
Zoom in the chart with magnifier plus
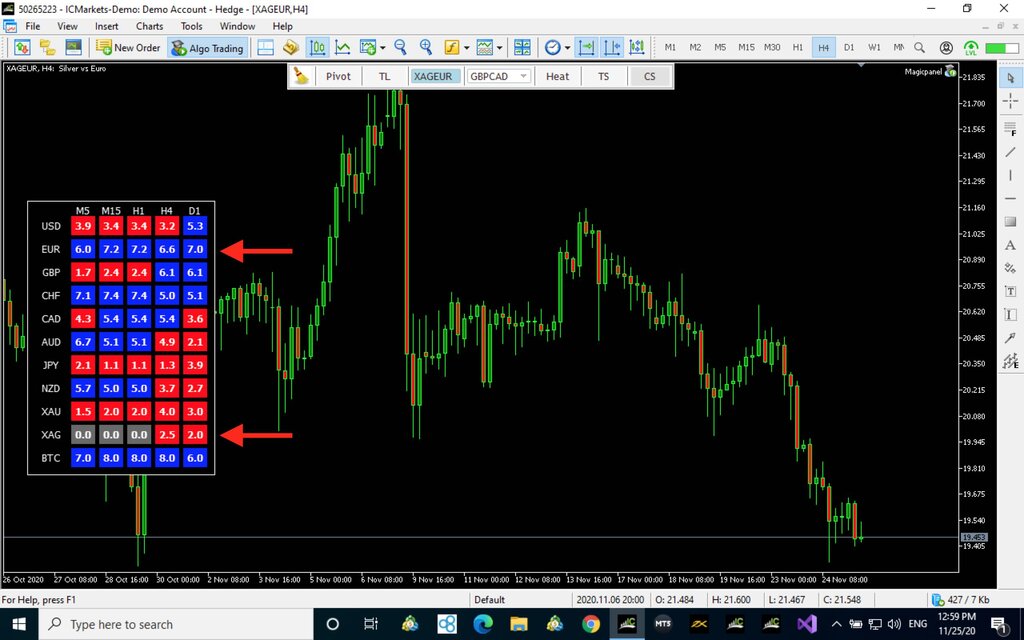[x=426, y=48]
